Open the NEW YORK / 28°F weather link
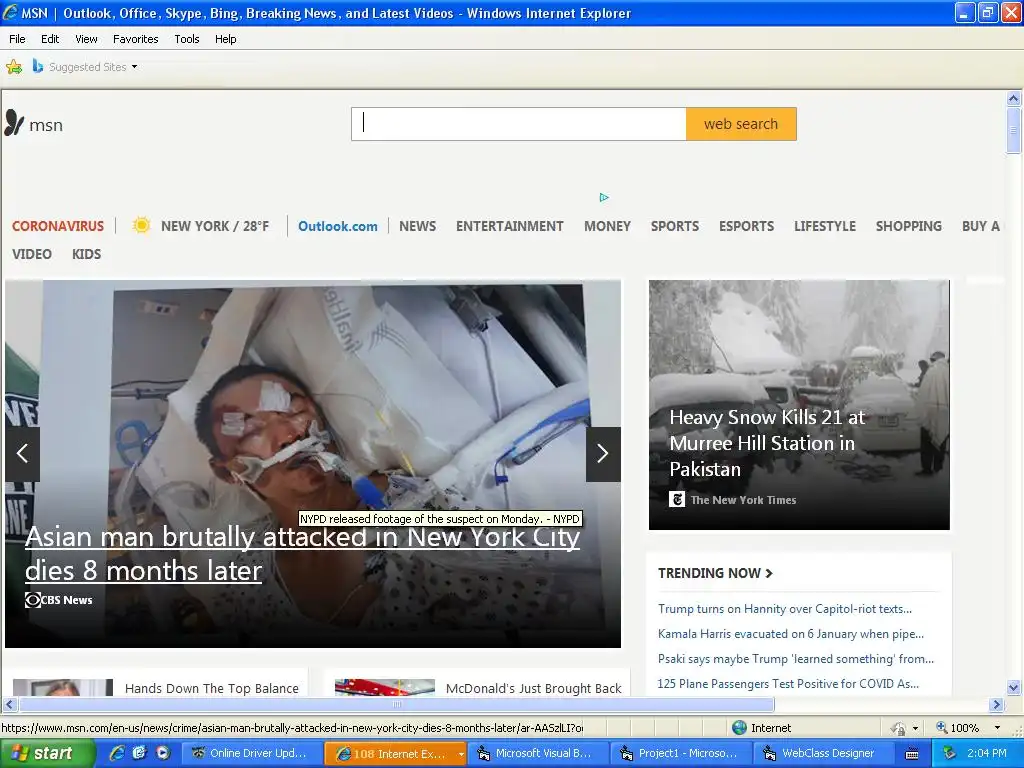The image size is (1024, 768). tap(215, 226)
